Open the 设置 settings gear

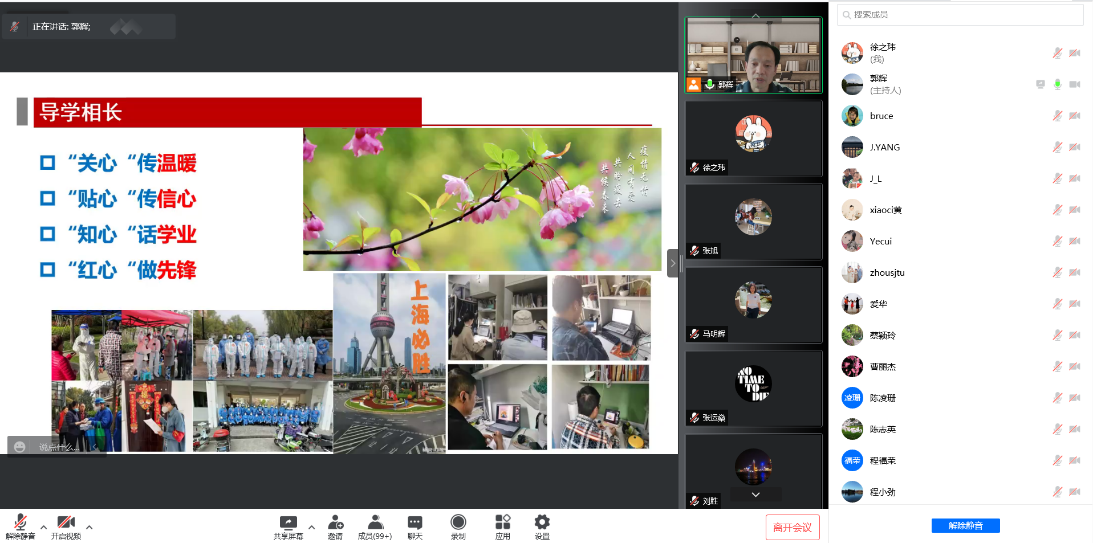tap(541, 524)
